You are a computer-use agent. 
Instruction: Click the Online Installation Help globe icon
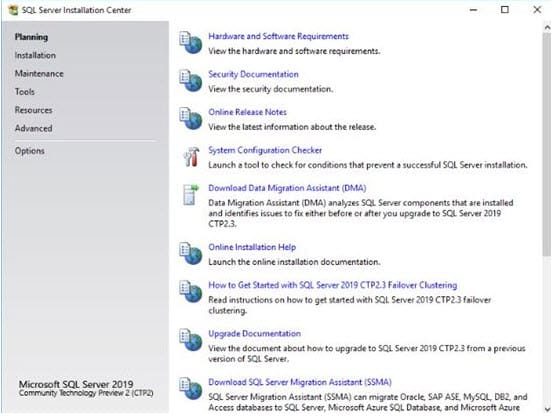pos(190,254)
